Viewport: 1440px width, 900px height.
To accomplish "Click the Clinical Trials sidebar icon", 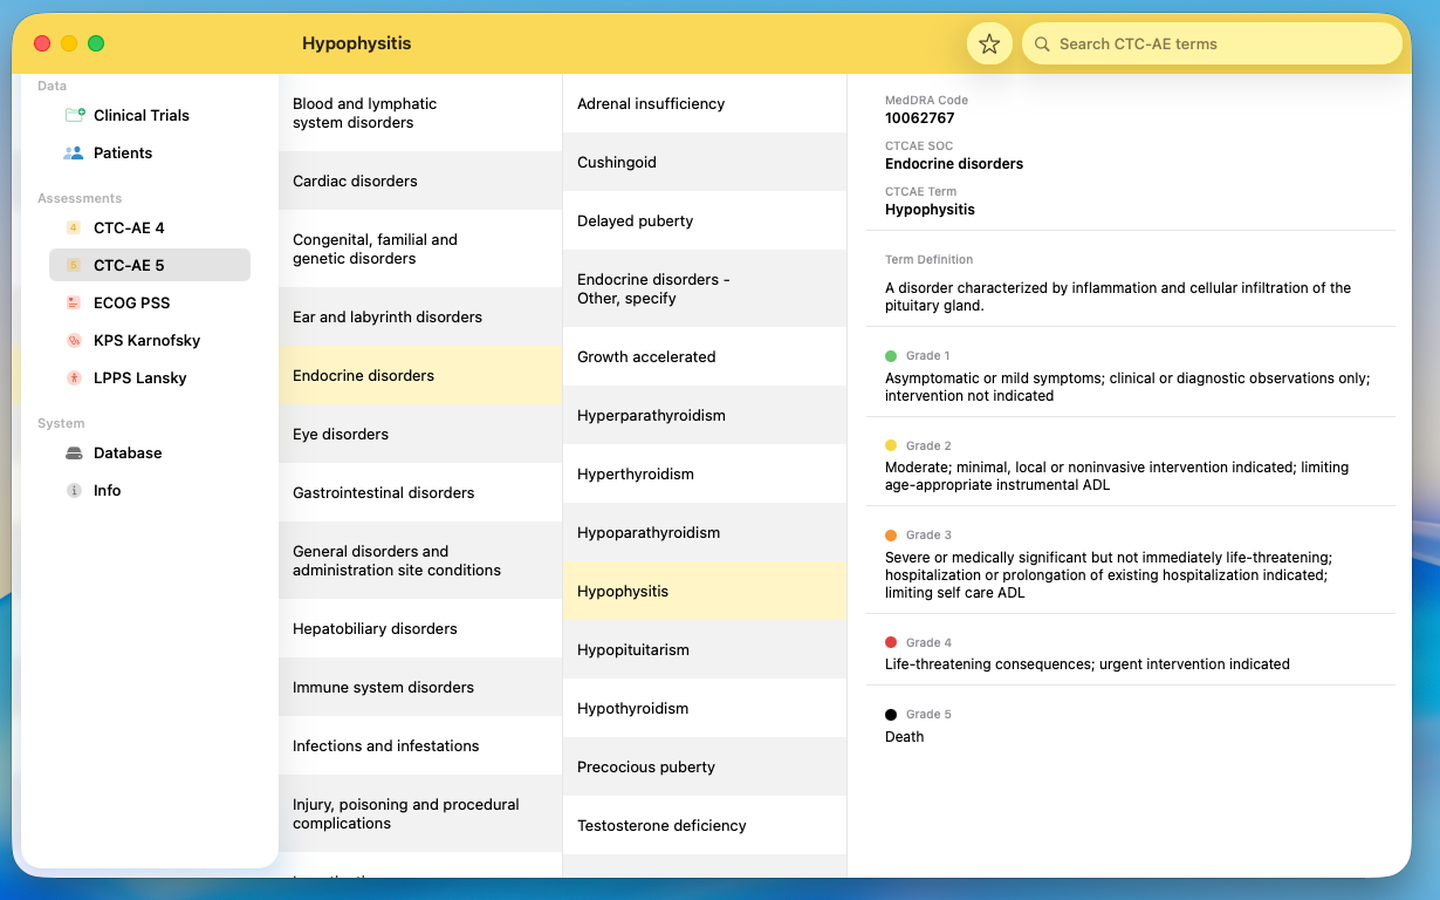I will 74,115.
